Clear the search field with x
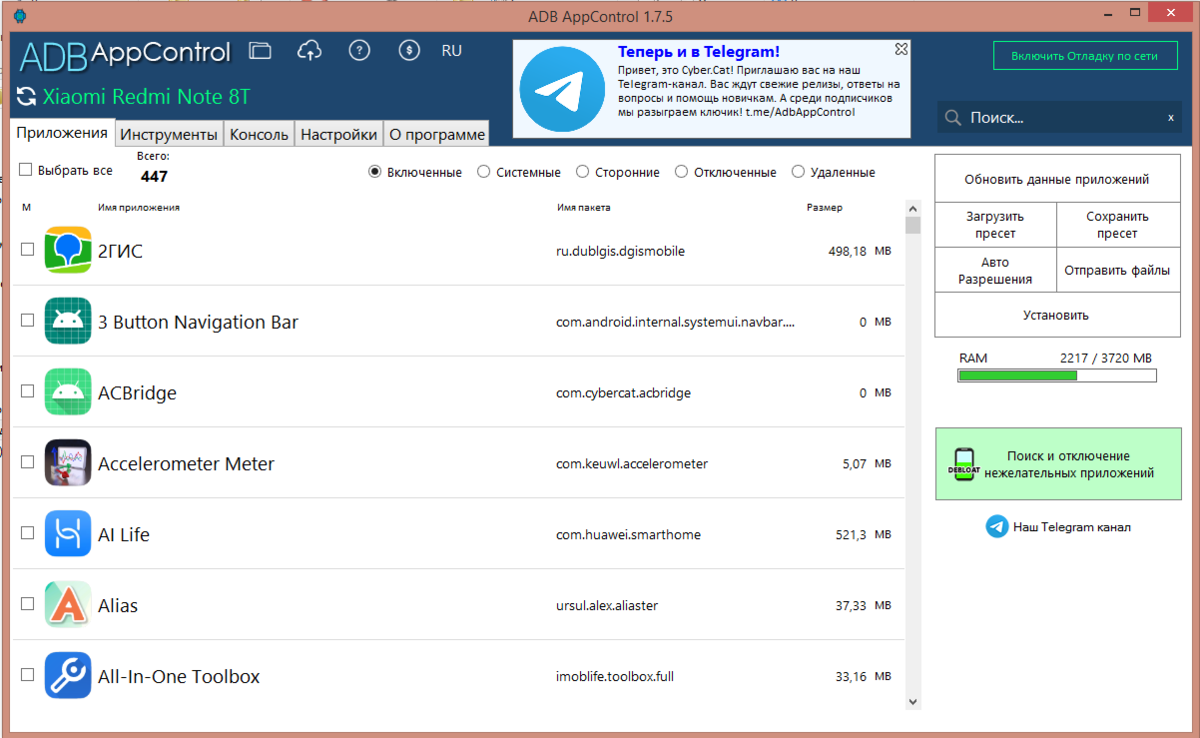Viewport: 1200px width, 738px height. pos(1171,118)
